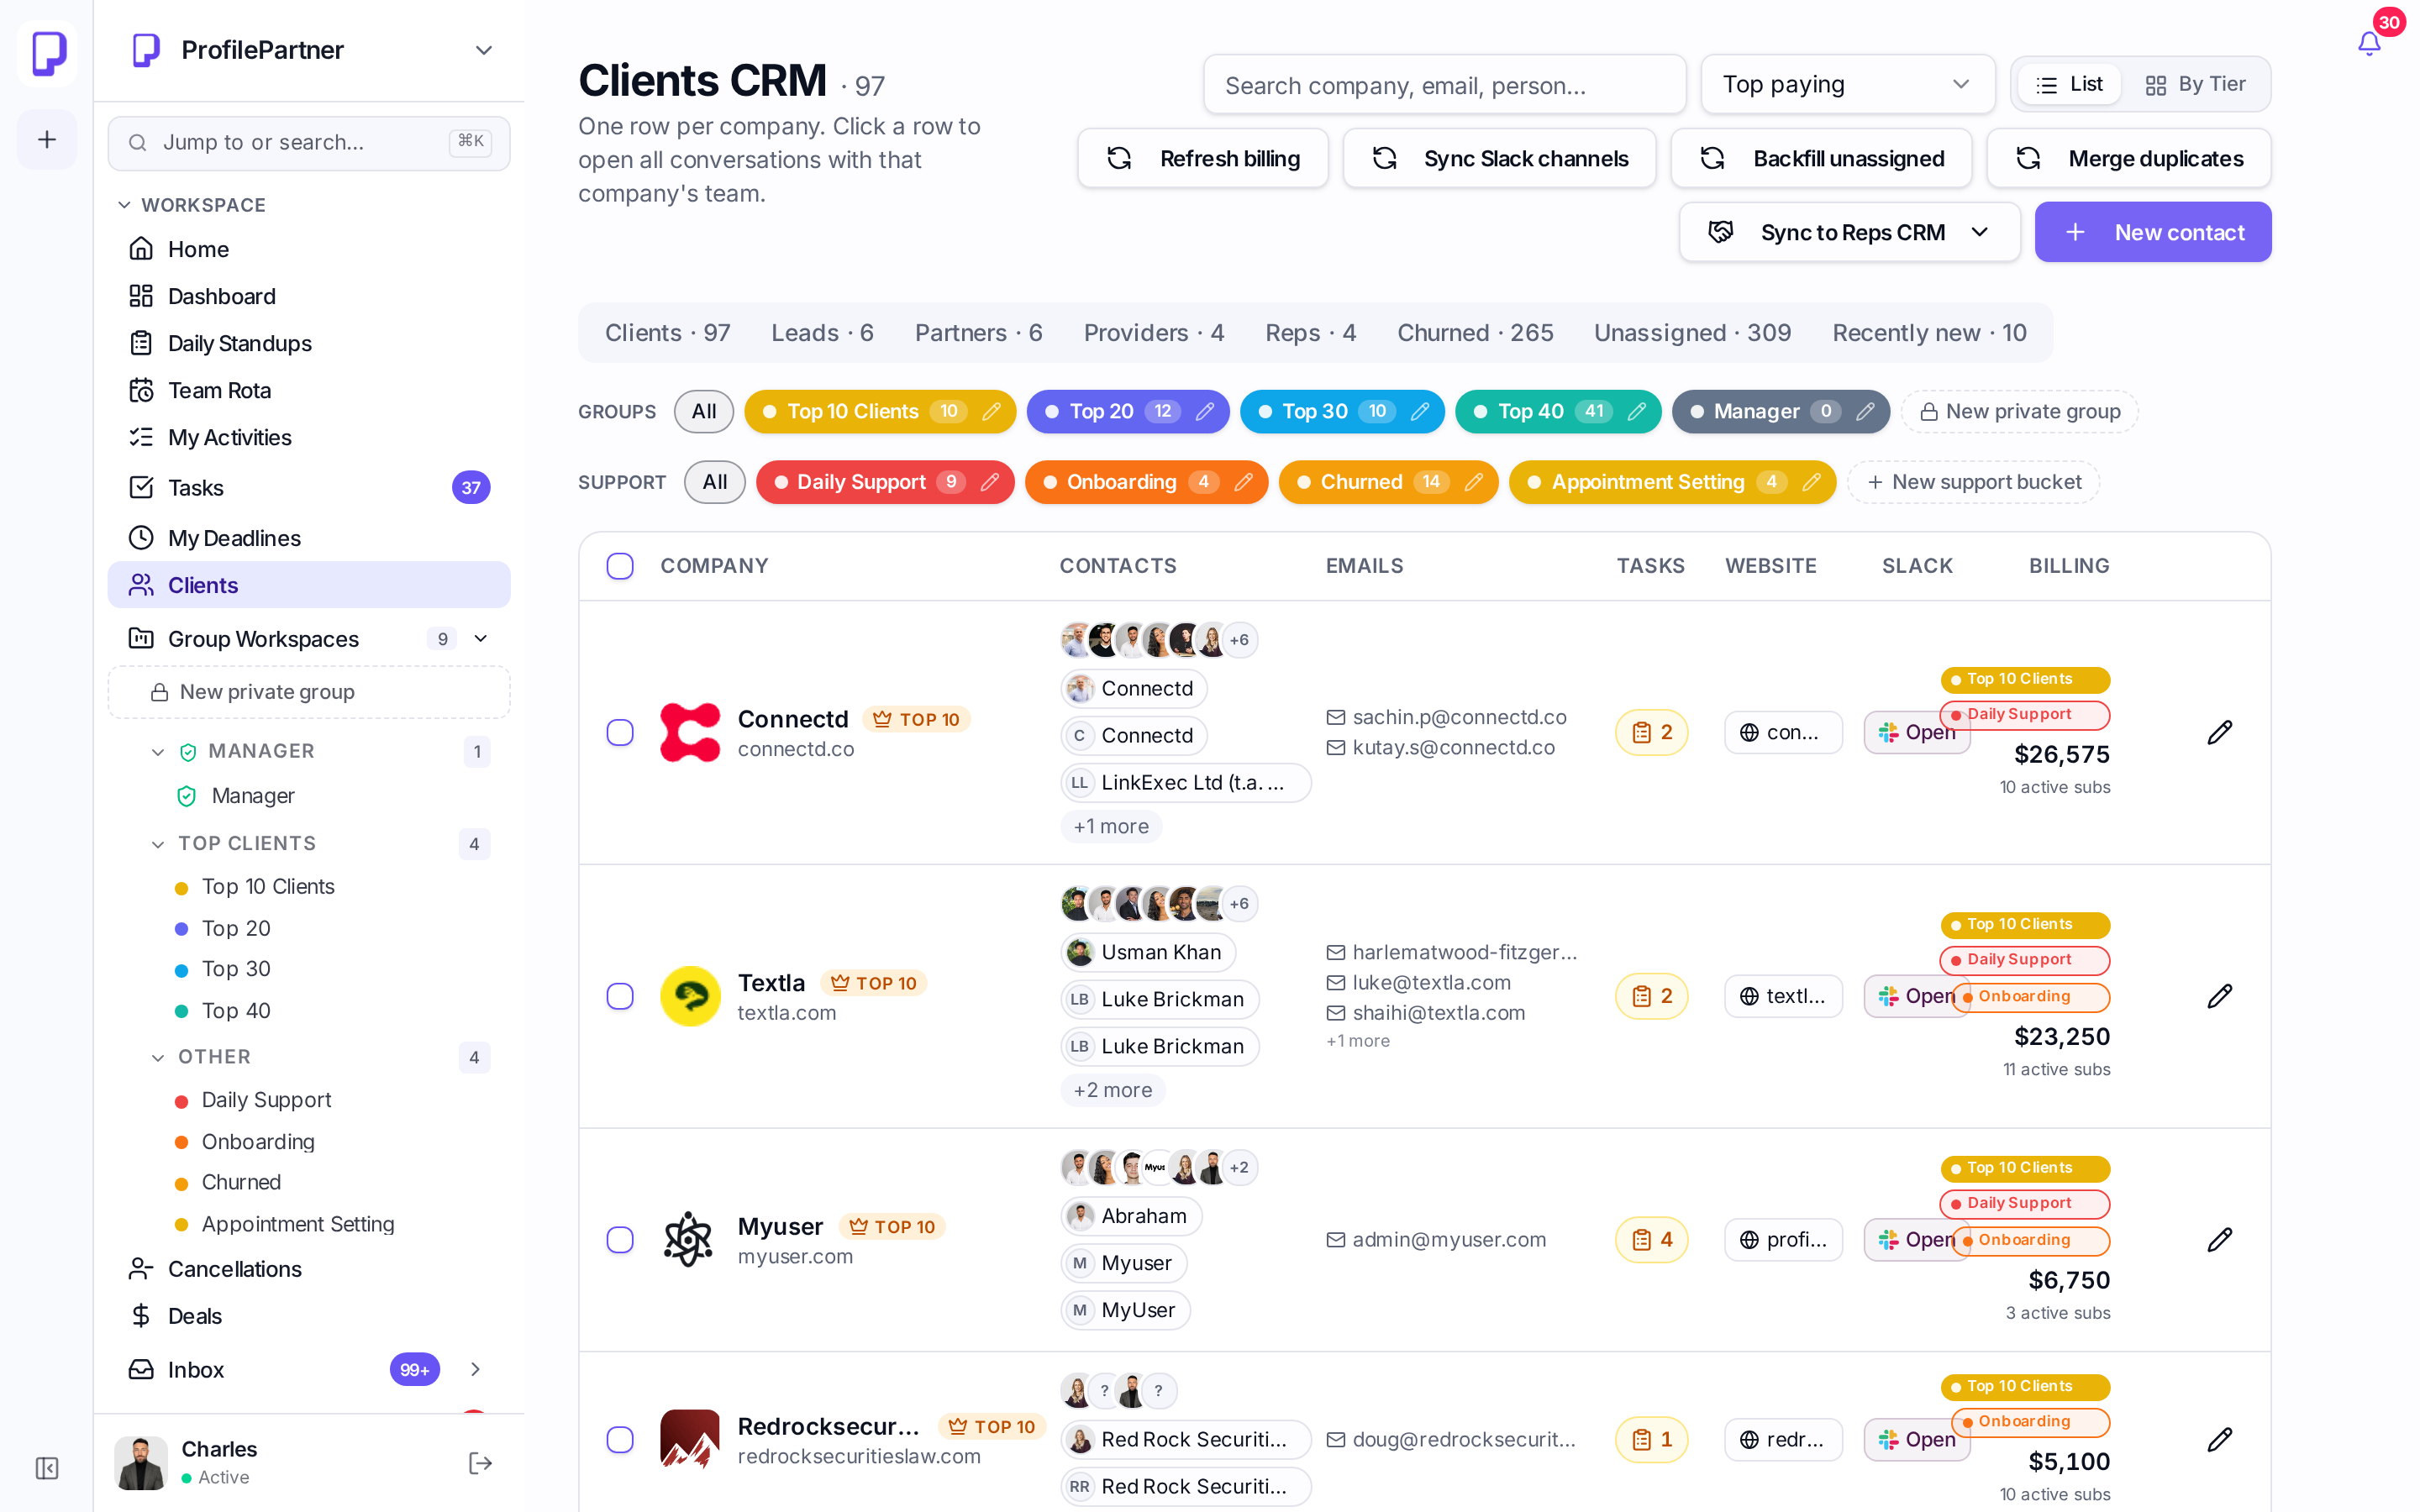Viewport: 2420px width, 1512px height.
Task: Switch to List view
Action: tap(2070, 84)
